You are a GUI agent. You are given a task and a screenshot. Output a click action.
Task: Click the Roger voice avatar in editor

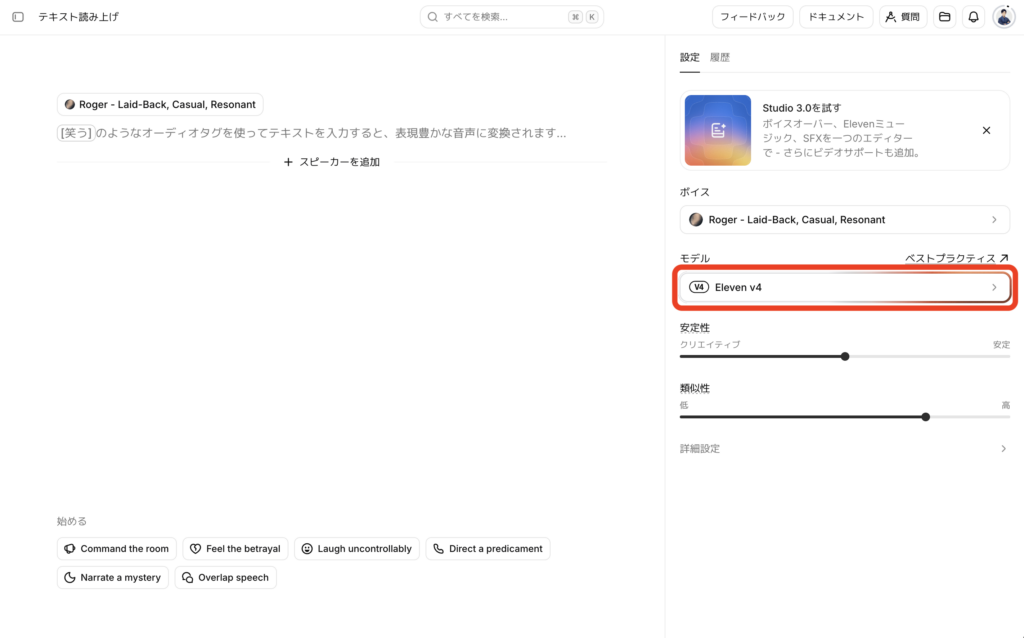pos(70,104)
